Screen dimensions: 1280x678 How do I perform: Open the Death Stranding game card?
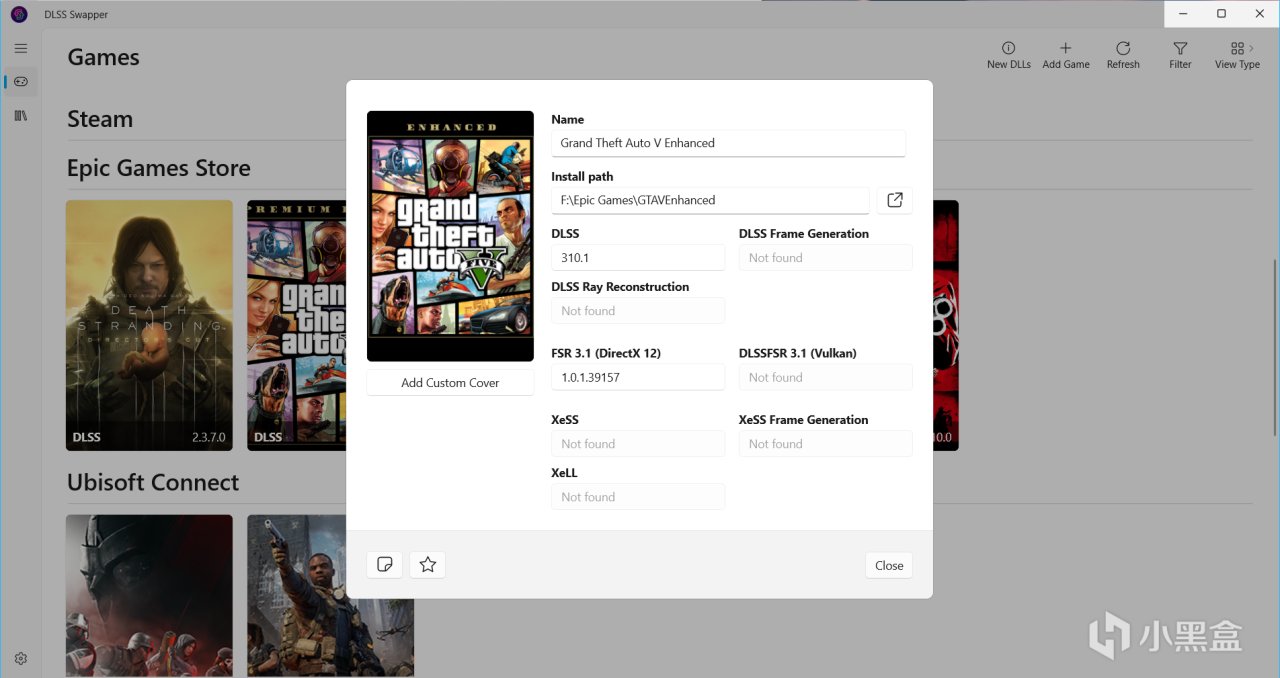tap(149, 325)
